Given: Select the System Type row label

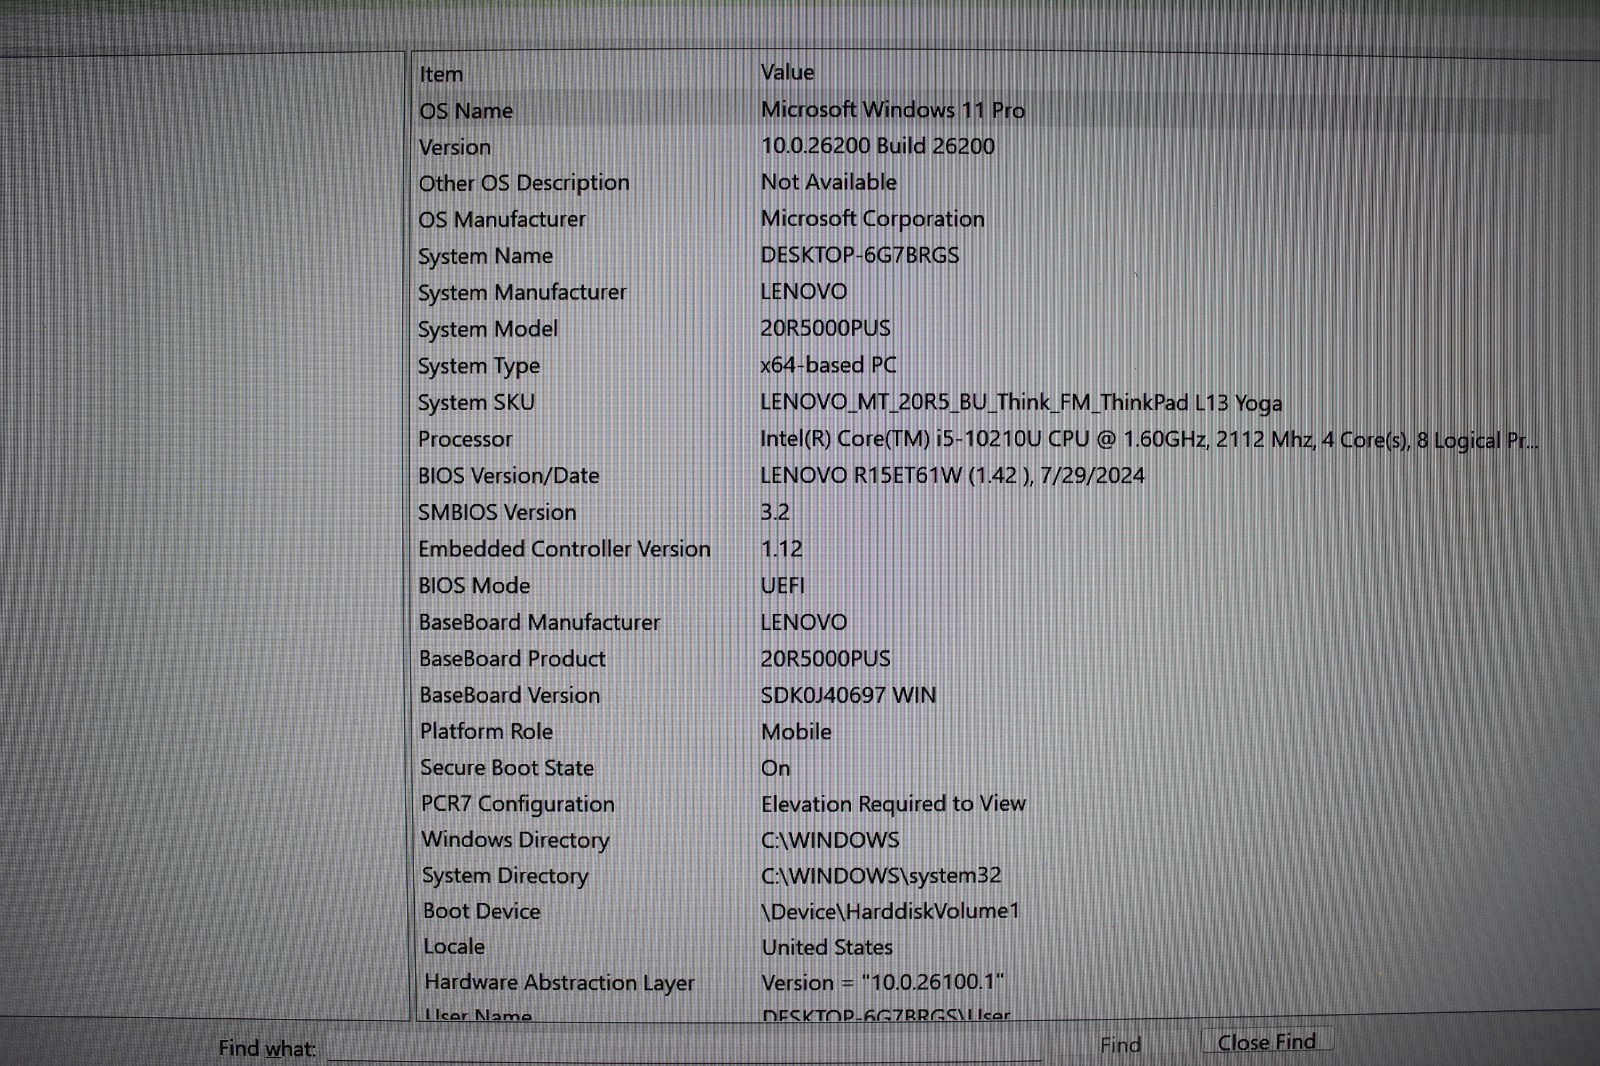Looking at the screenshot, I should (x=479, y=366).
